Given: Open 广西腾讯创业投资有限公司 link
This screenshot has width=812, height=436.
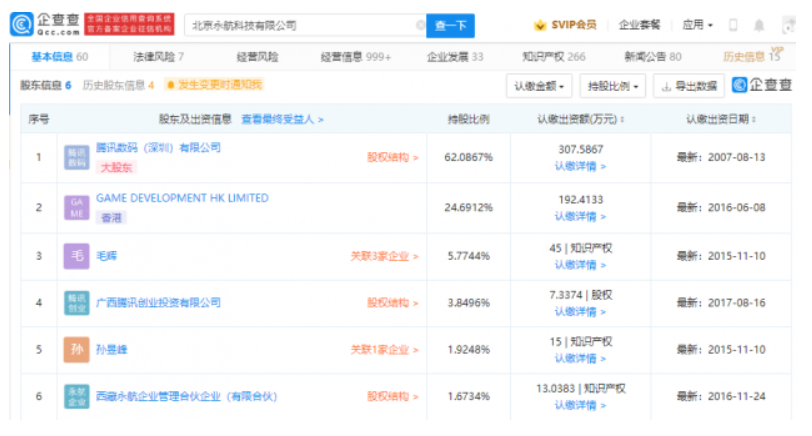Looking at the screenshot, I should (x=158, y=303).
